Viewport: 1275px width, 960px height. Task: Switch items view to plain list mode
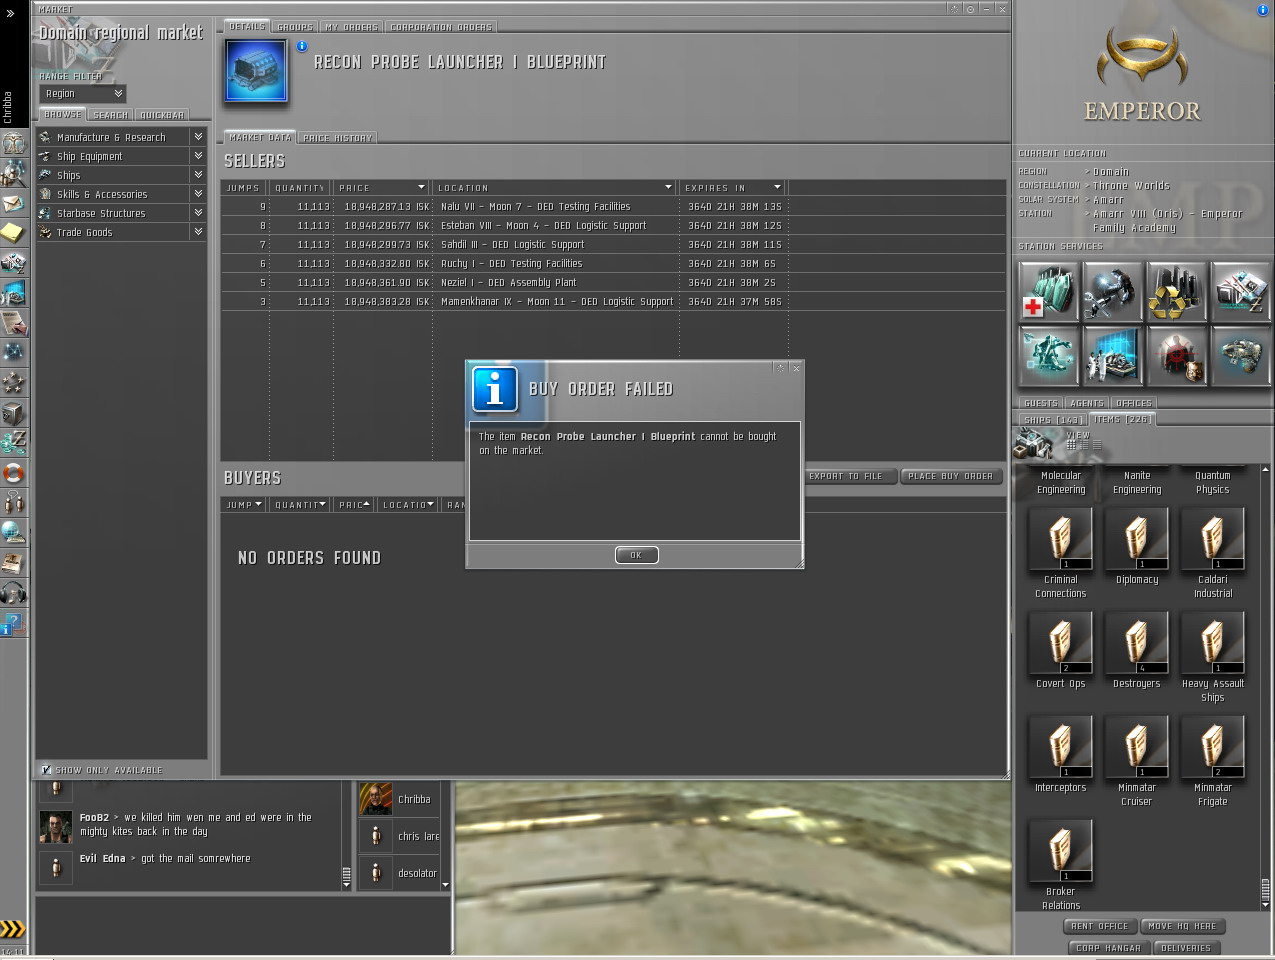[x=1096, y=445]
